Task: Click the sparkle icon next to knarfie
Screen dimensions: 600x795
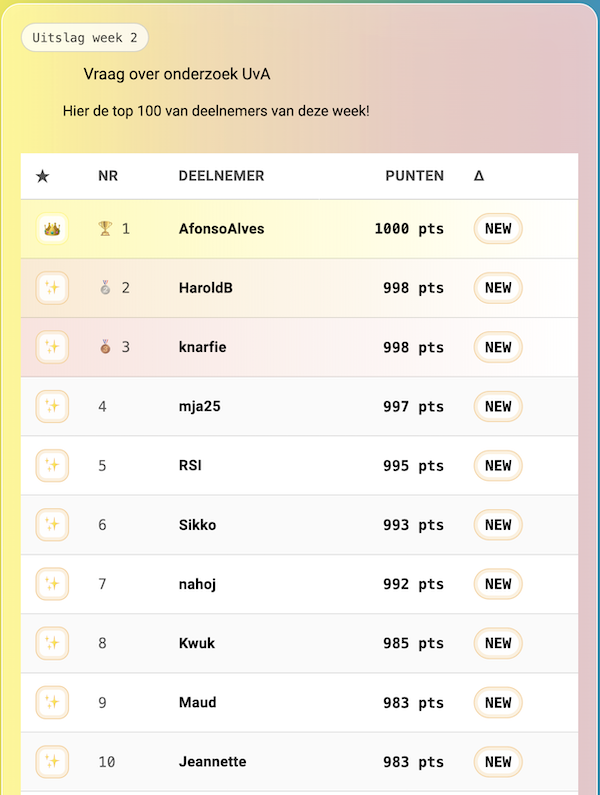Action: pos(52,347)
